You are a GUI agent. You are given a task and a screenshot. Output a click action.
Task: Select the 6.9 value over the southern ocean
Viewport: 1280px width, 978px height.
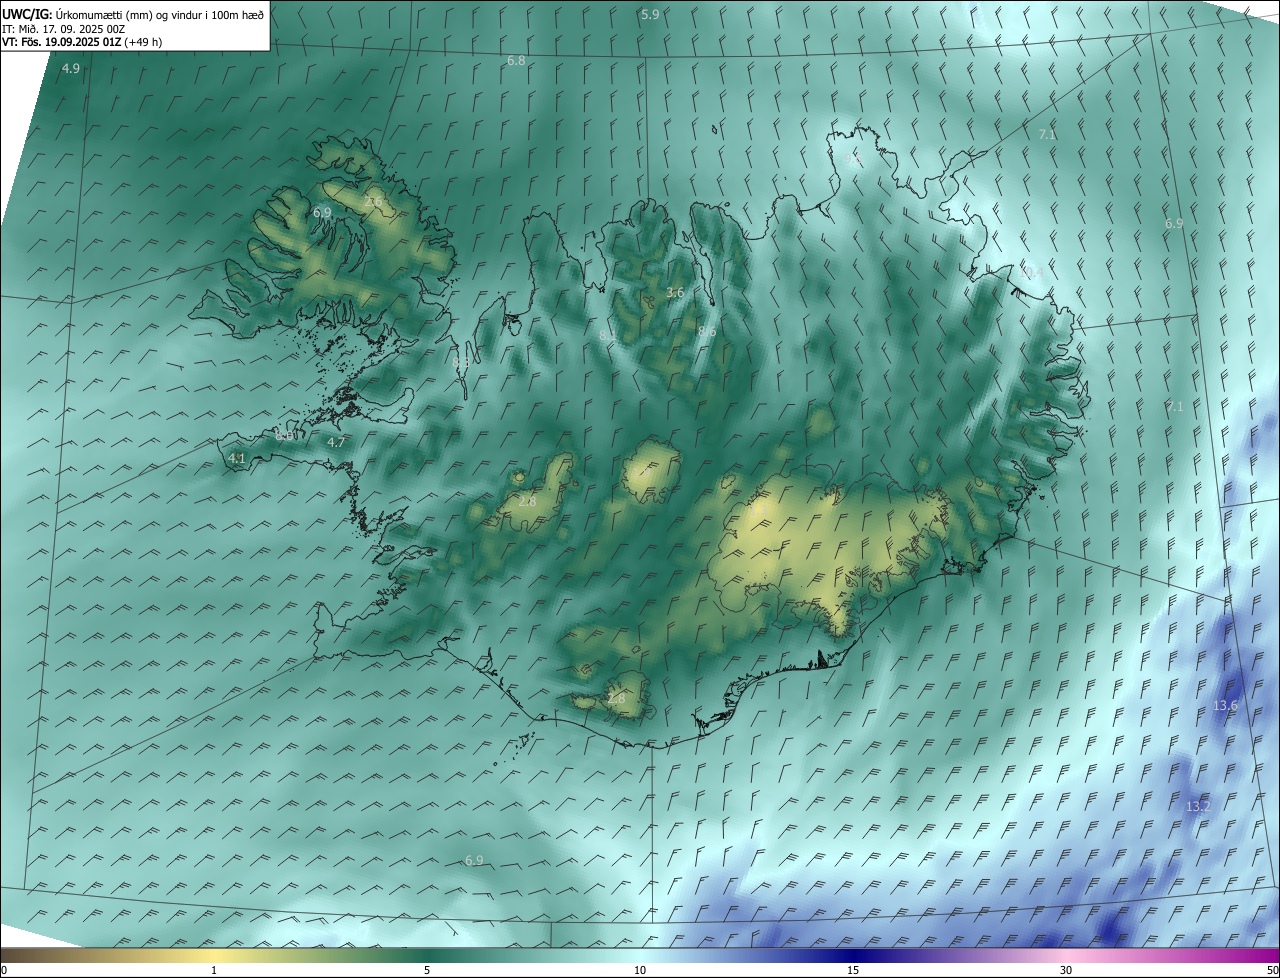[x=474, y=861]
